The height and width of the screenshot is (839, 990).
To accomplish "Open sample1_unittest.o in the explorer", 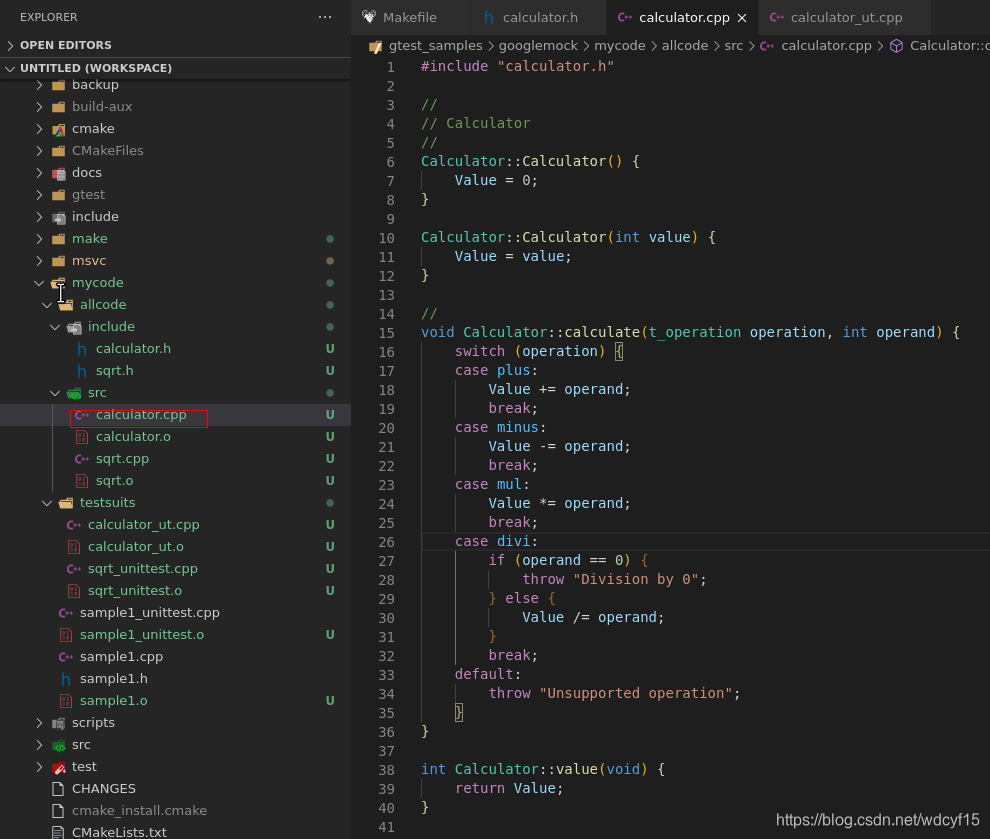I will coord(141,635).
